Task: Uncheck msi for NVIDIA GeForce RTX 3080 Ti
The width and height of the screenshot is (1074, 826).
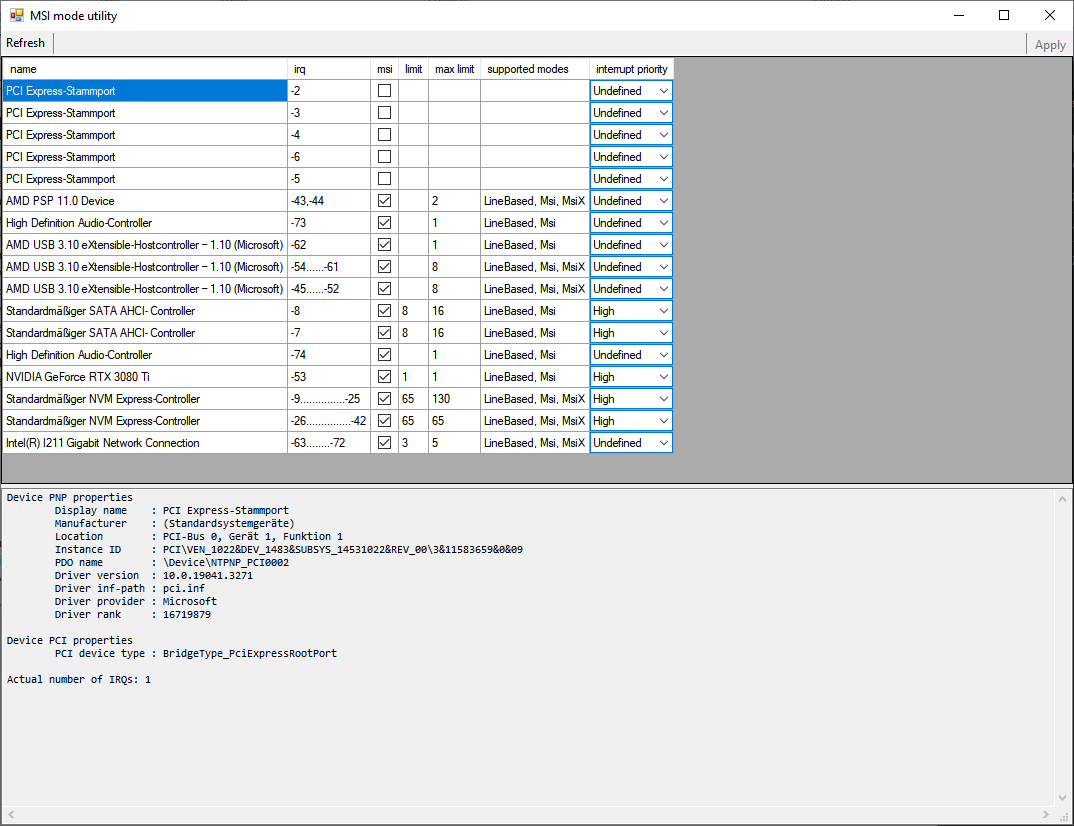Action: pos(385,377)
